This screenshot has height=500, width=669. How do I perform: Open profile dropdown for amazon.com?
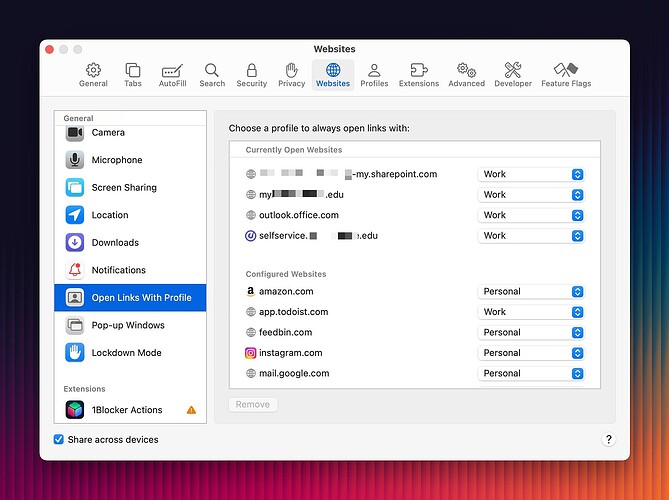pyautogui.click(x=530, y=292)
